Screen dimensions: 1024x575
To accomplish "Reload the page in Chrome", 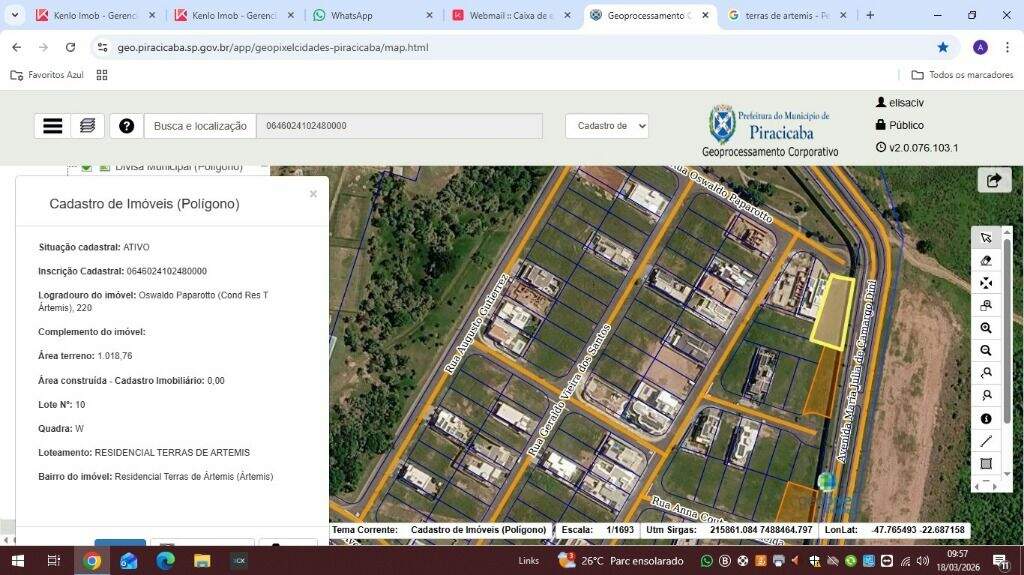I will point(71,47).
